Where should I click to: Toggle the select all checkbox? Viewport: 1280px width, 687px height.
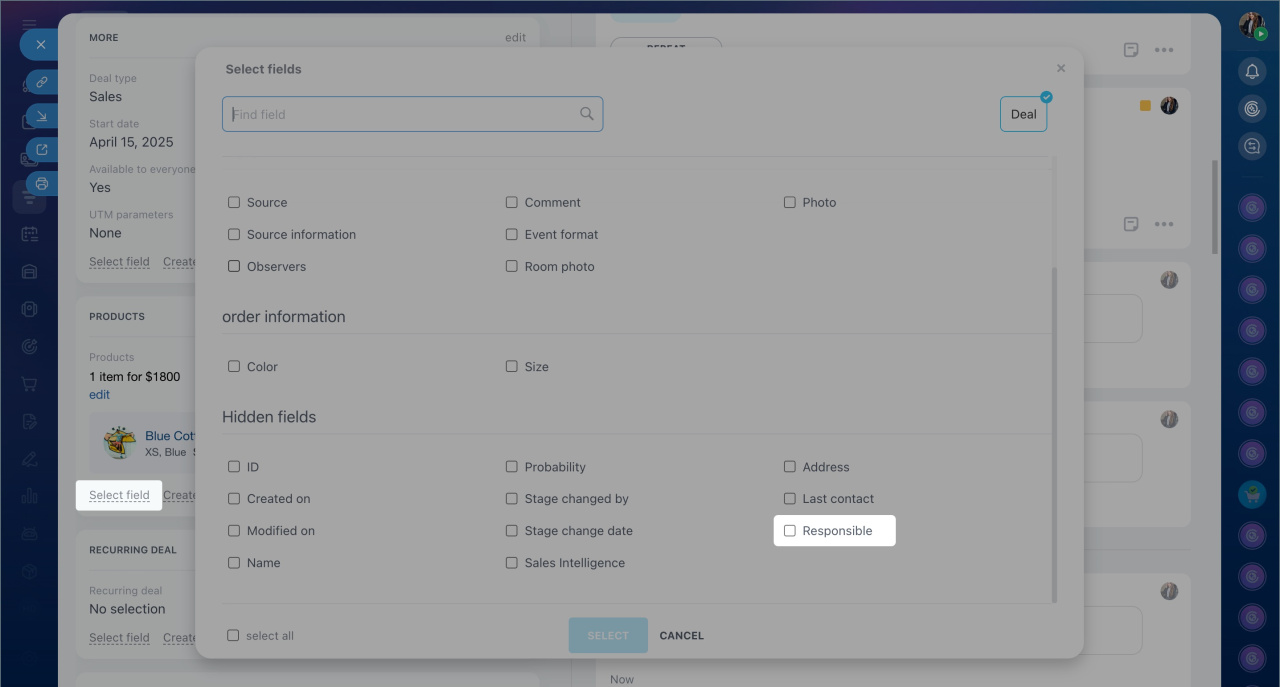[x=234, y=636]
